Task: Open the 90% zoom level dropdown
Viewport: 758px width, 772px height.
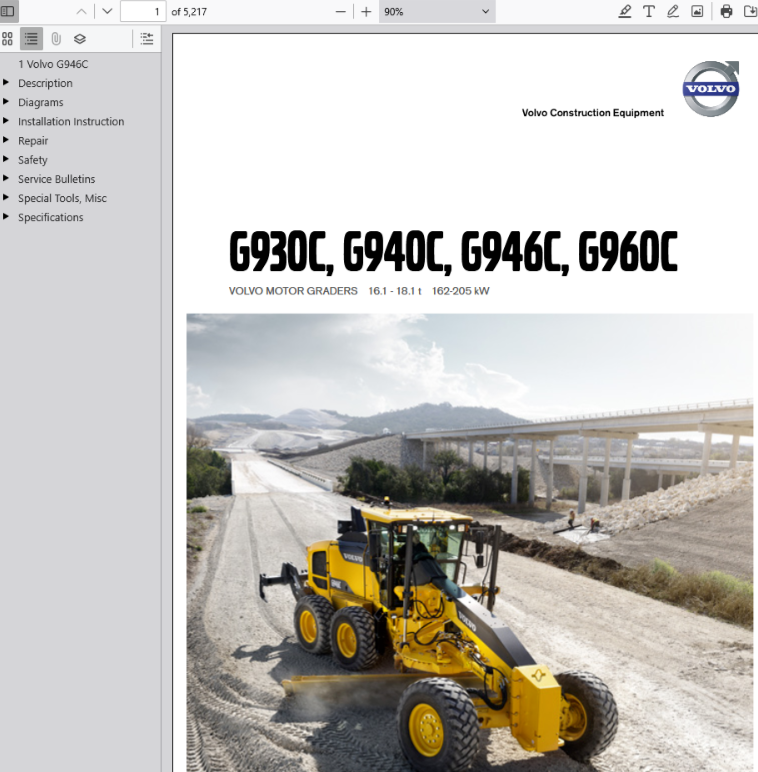Action: pyautogui.click(x=437, y=12)
